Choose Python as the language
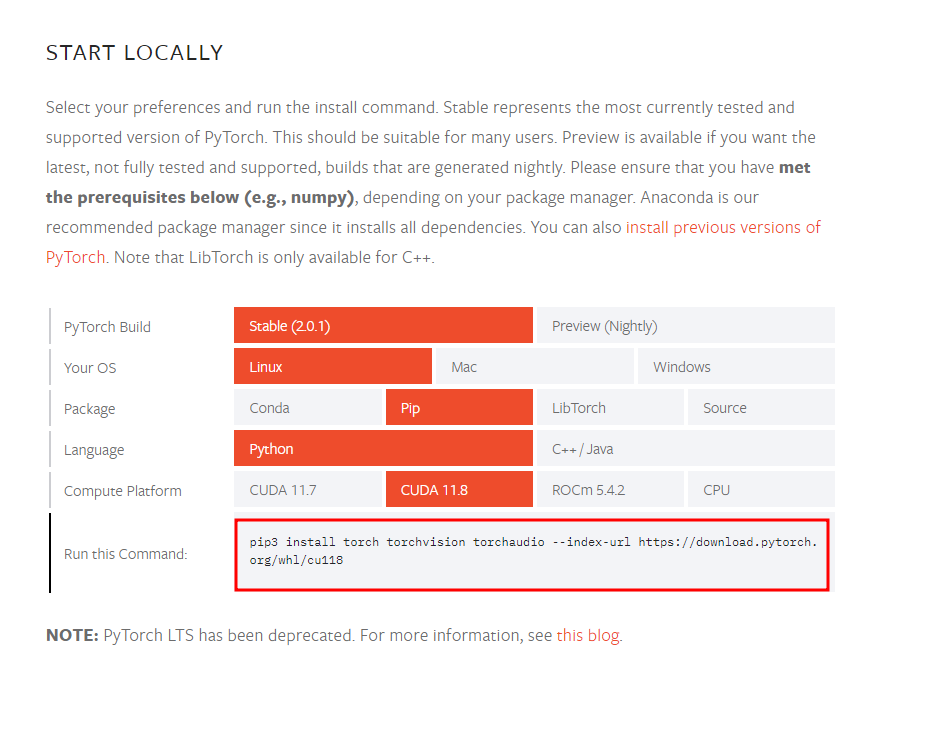Screen dimensions: 939x733 coord(383,449)
